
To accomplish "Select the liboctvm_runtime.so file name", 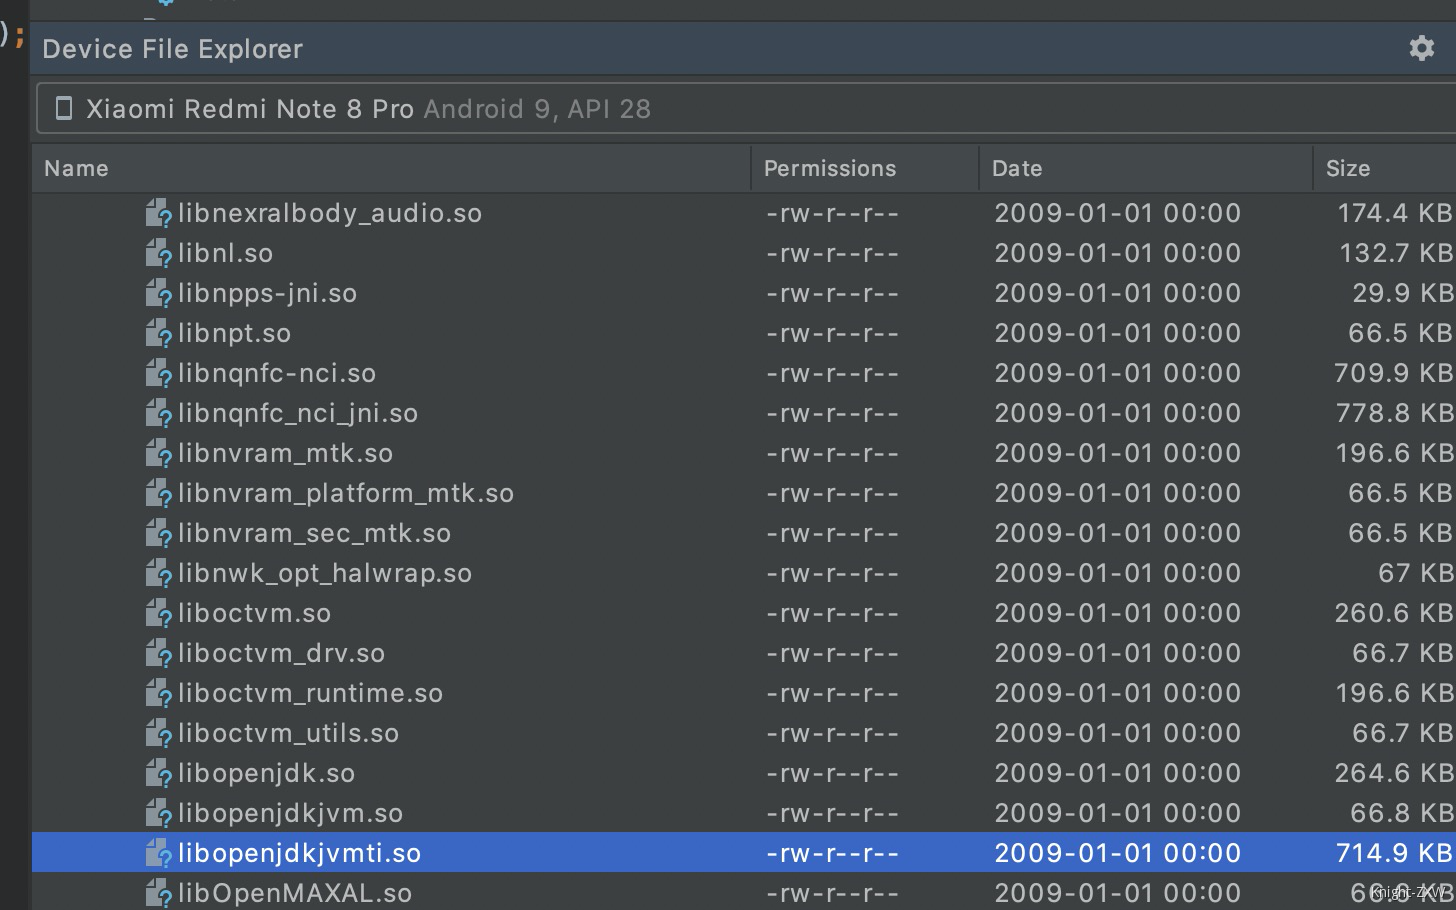I will tap(310, 693).
